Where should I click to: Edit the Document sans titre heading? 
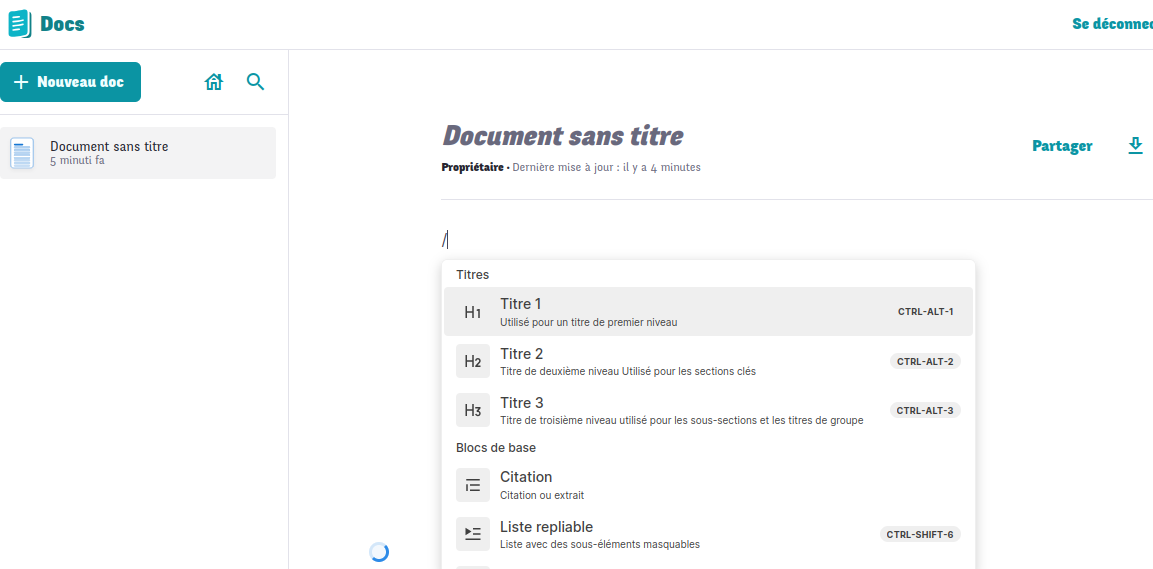[563, 136]
